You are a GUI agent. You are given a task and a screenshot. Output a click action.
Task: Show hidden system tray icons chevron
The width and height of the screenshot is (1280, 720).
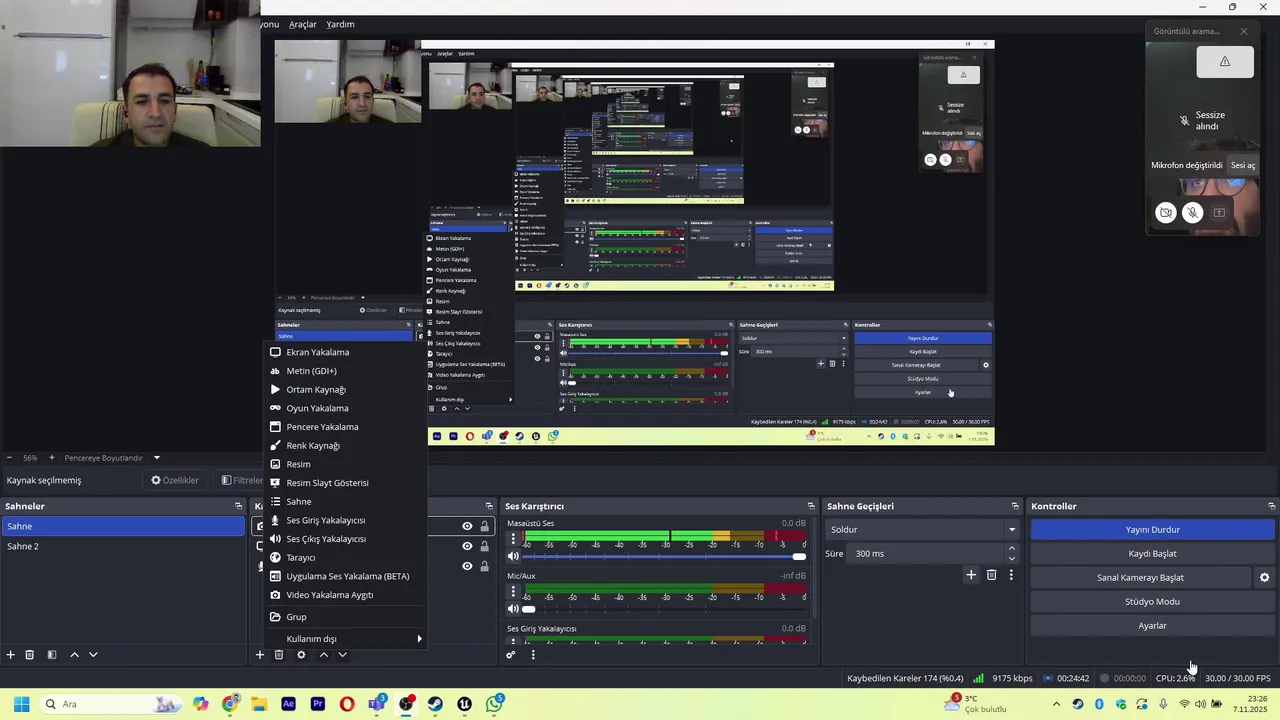click(1056, 704)
